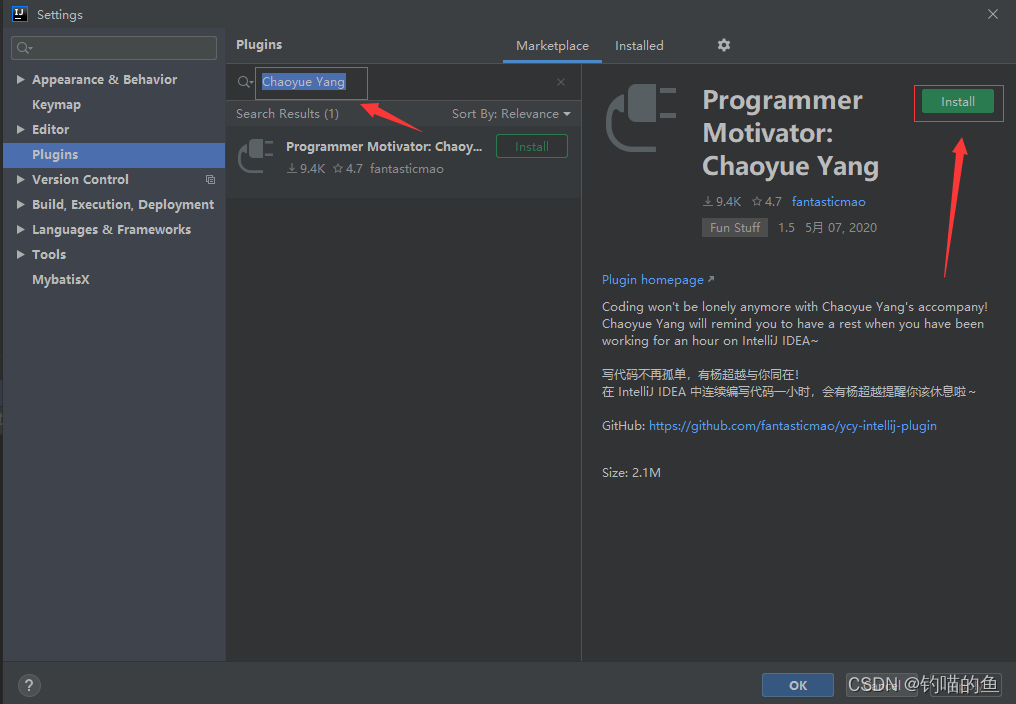The image size is (1016, 704).
Task: Expand Appearance & Behavior section
Action: point(21,79)
